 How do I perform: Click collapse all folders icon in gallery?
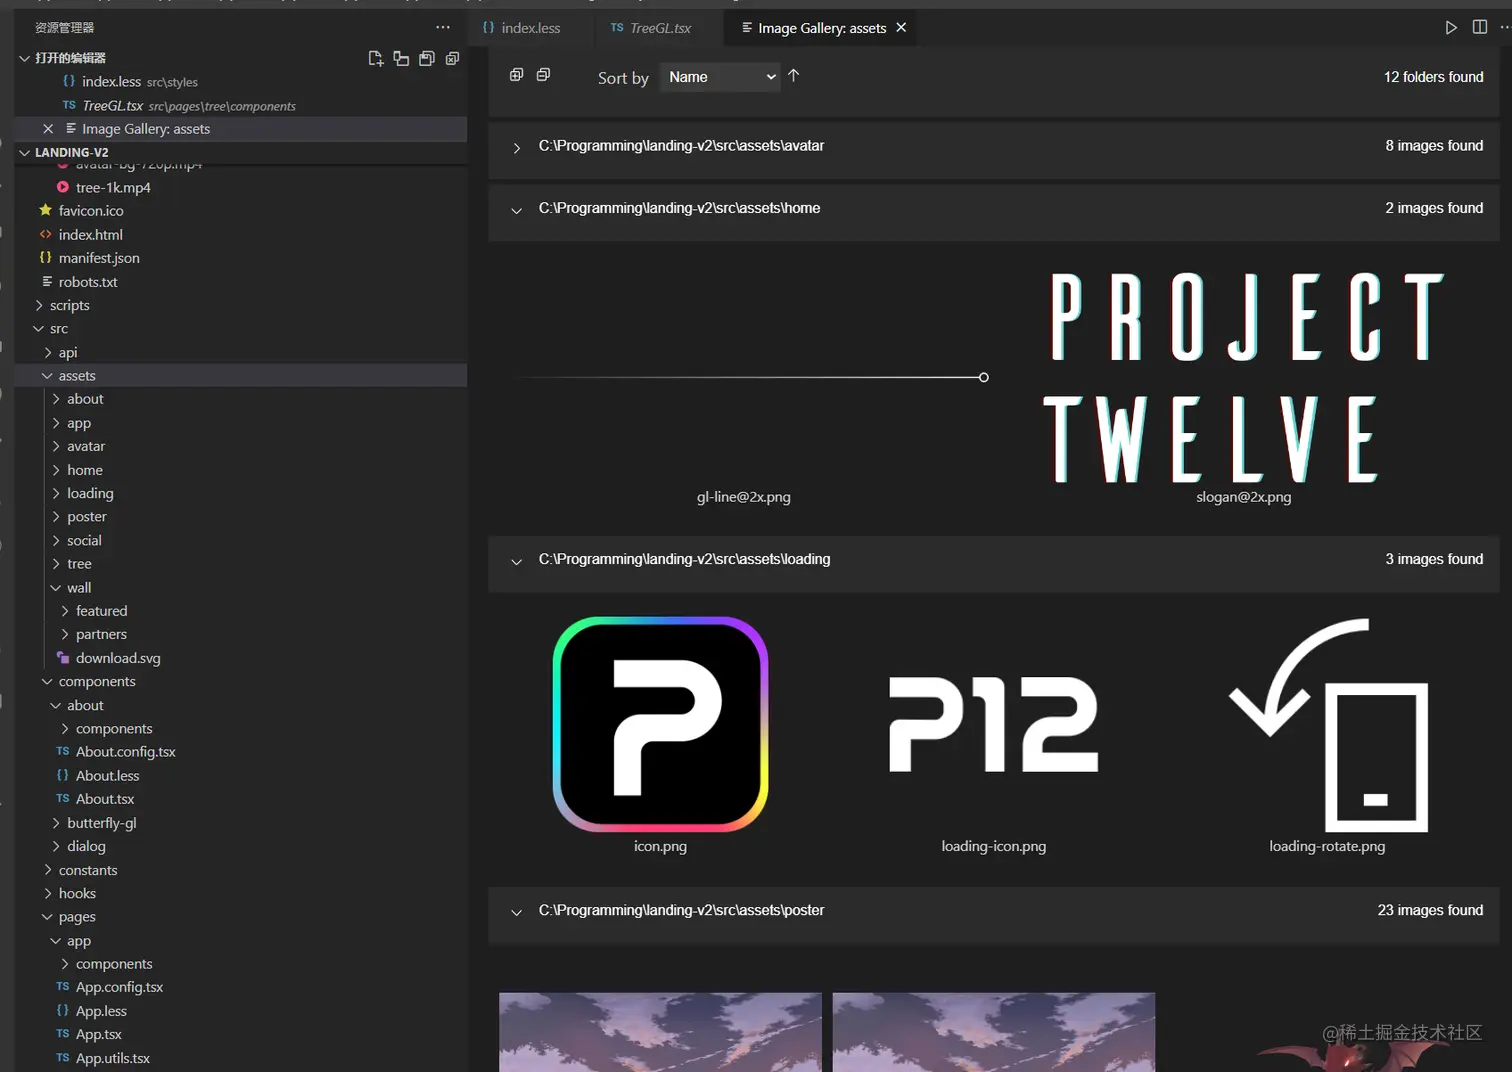pos(543,75)
